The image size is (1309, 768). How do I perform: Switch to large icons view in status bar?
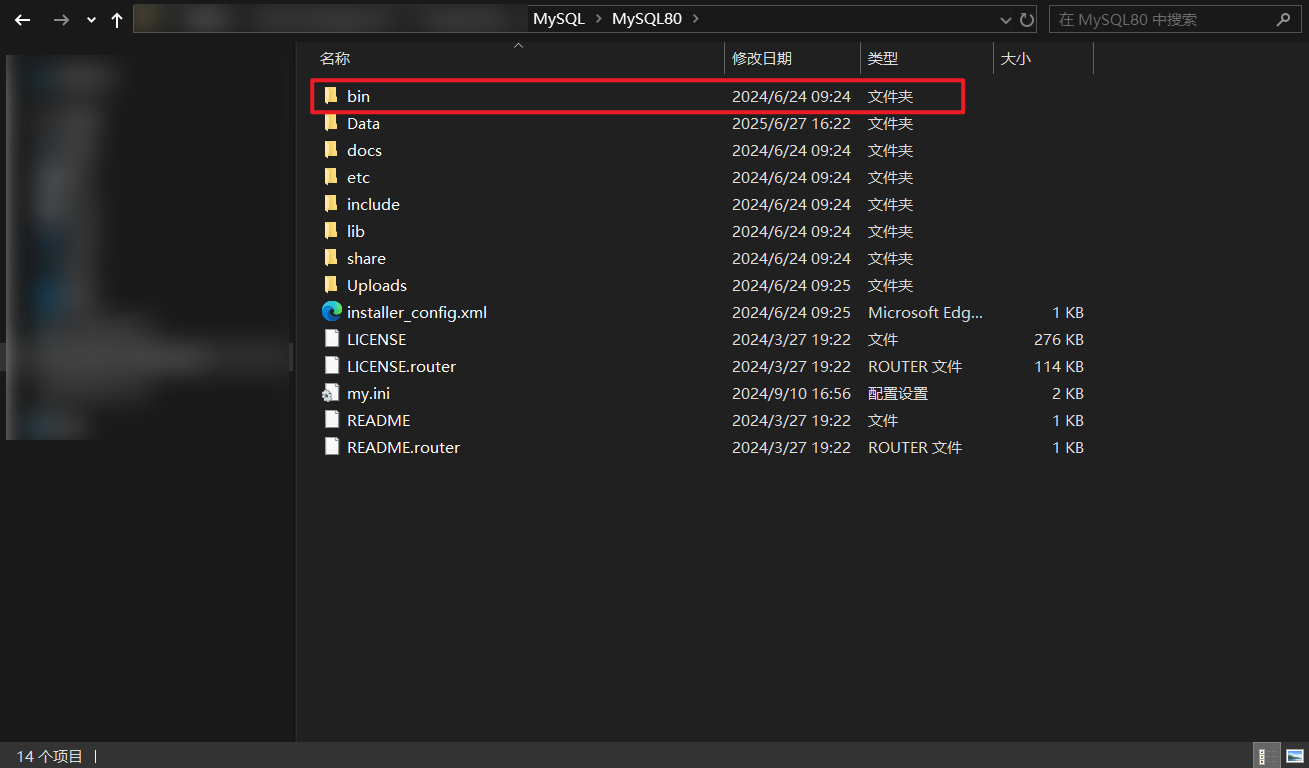1294,756
